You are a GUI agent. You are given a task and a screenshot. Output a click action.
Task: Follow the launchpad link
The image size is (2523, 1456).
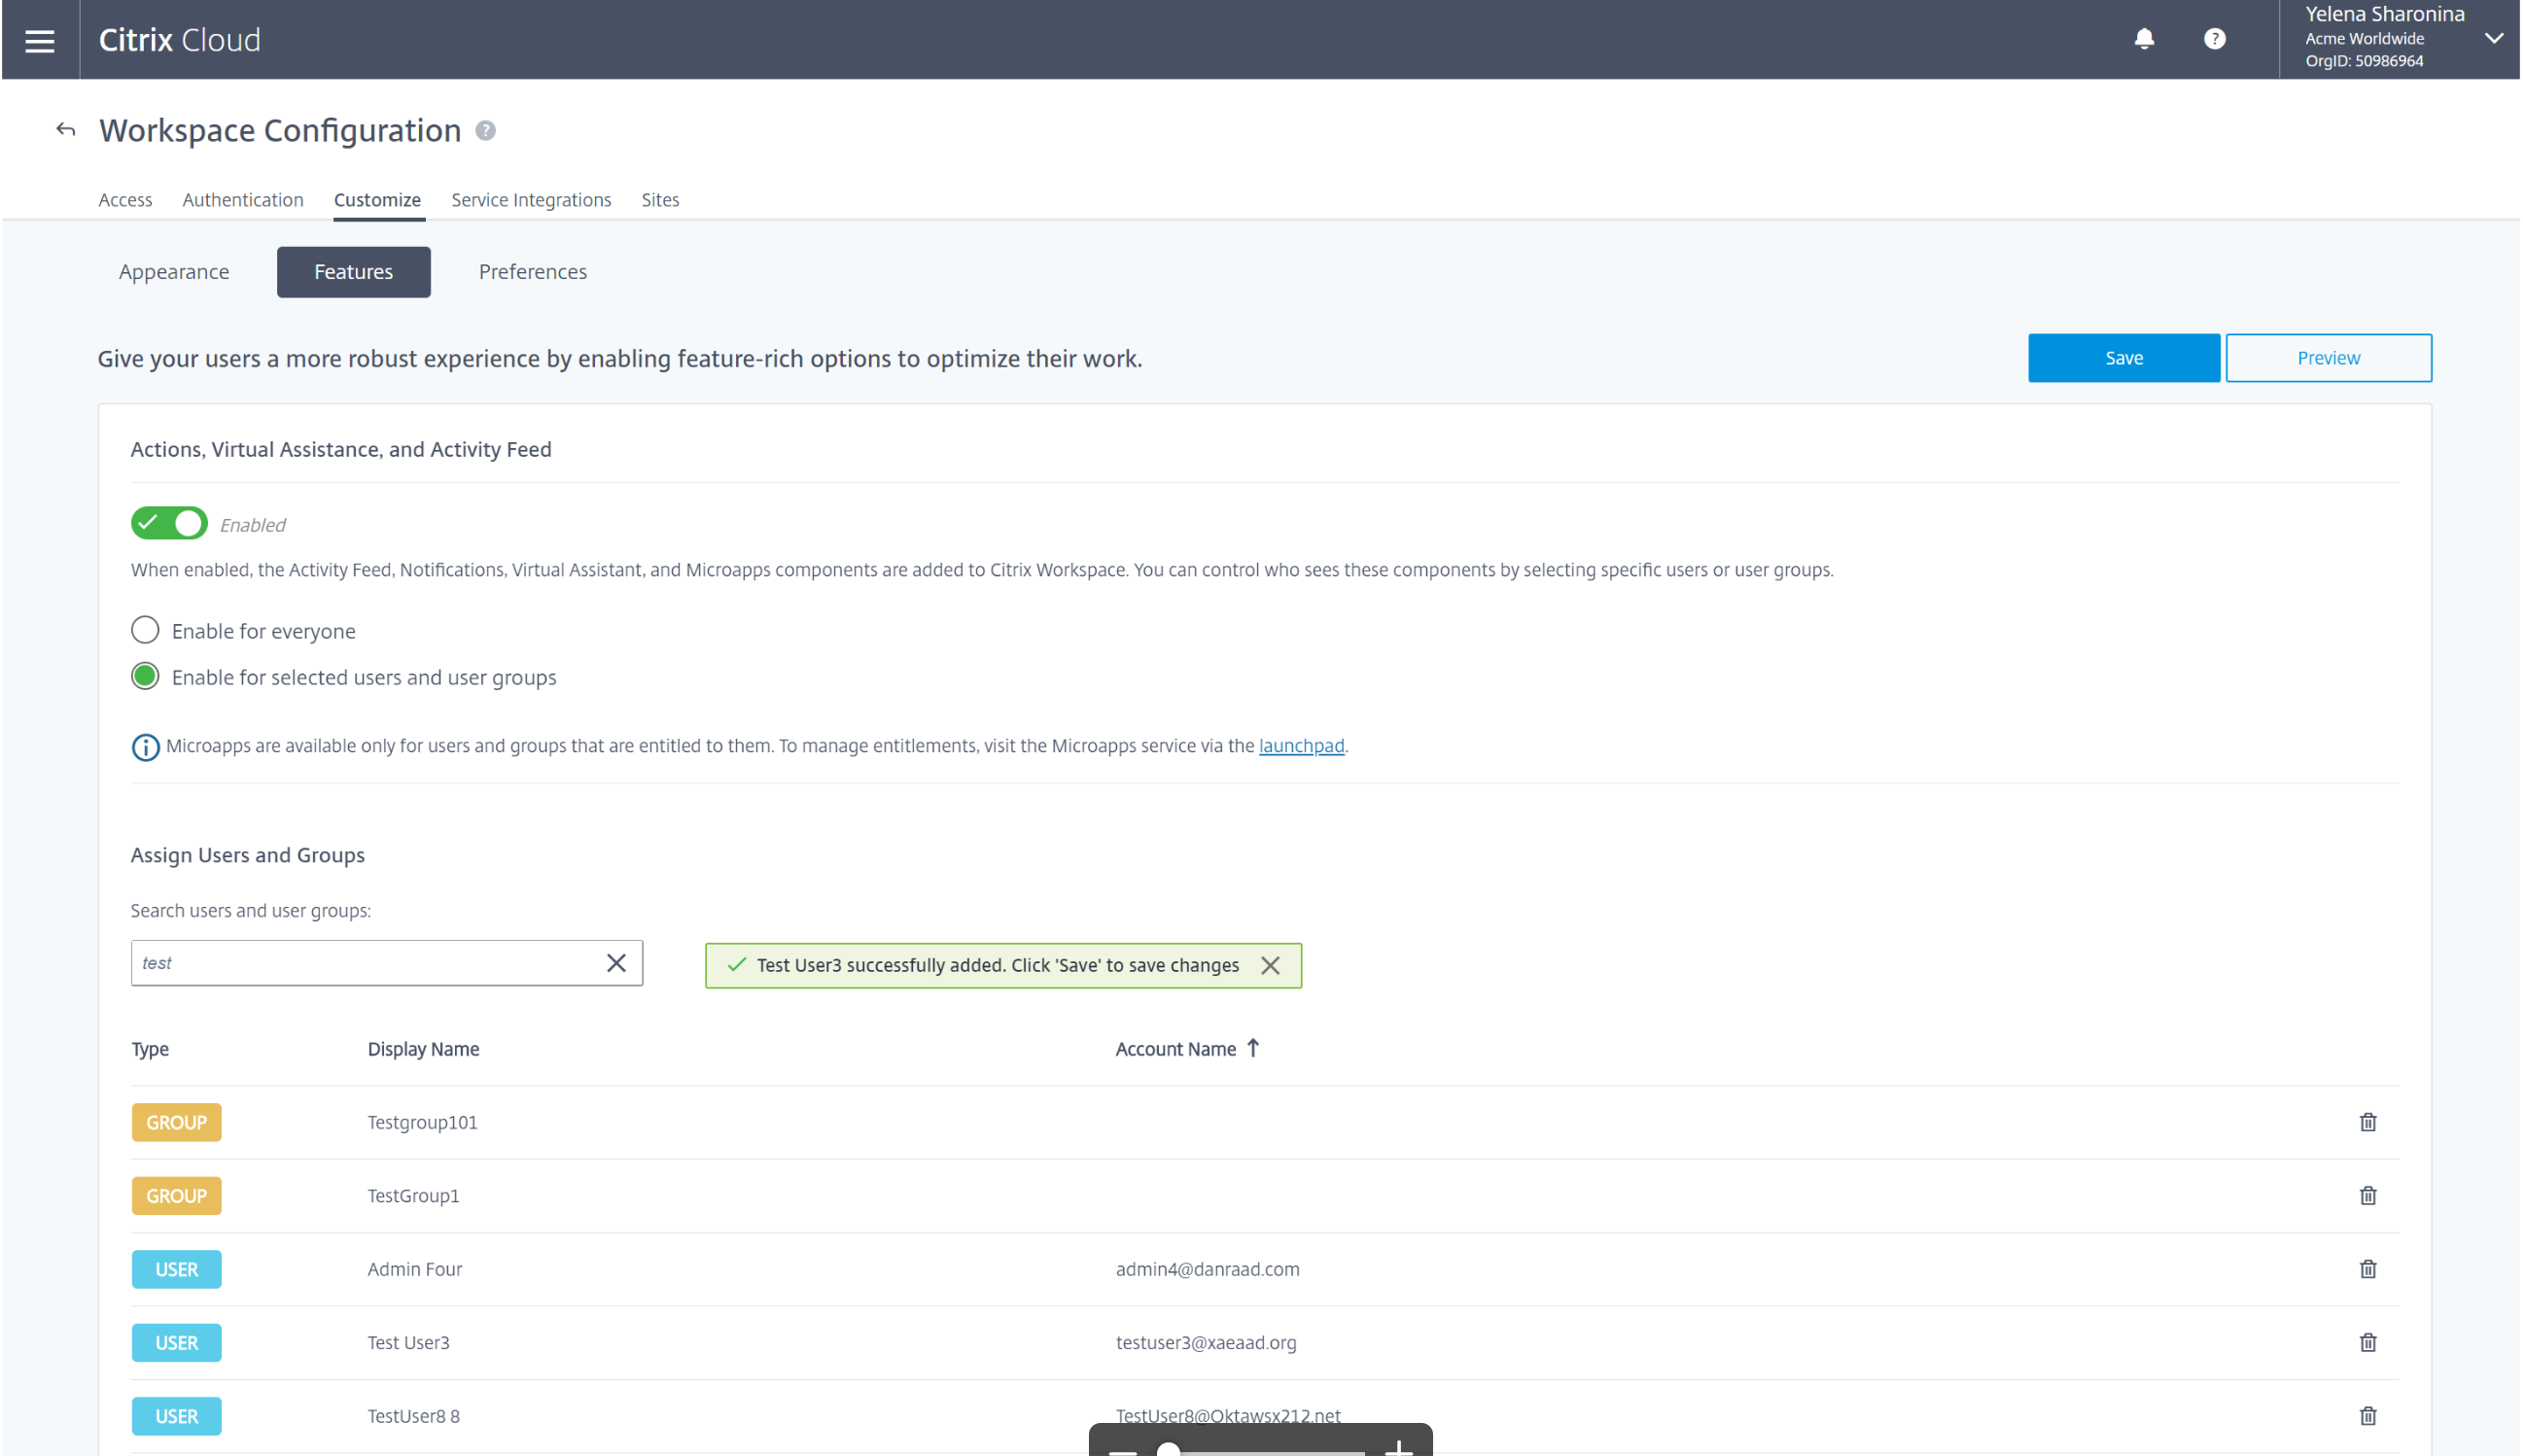[x=1300, y=746]
